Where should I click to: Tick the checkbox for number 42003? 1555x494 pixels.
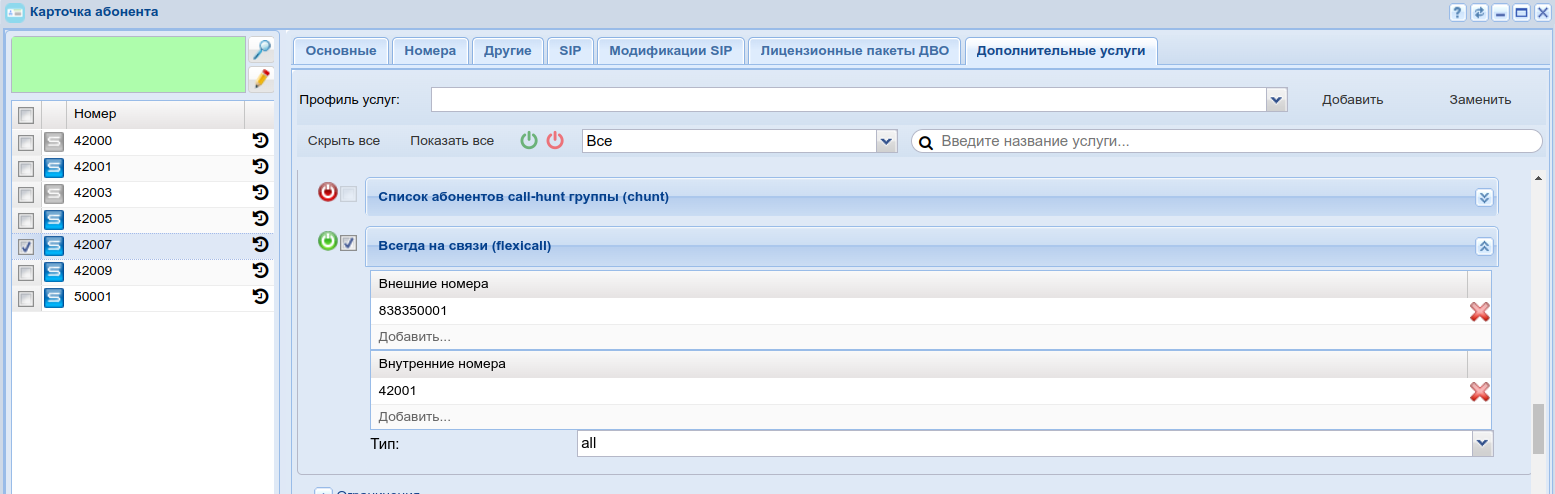point(26,194)
